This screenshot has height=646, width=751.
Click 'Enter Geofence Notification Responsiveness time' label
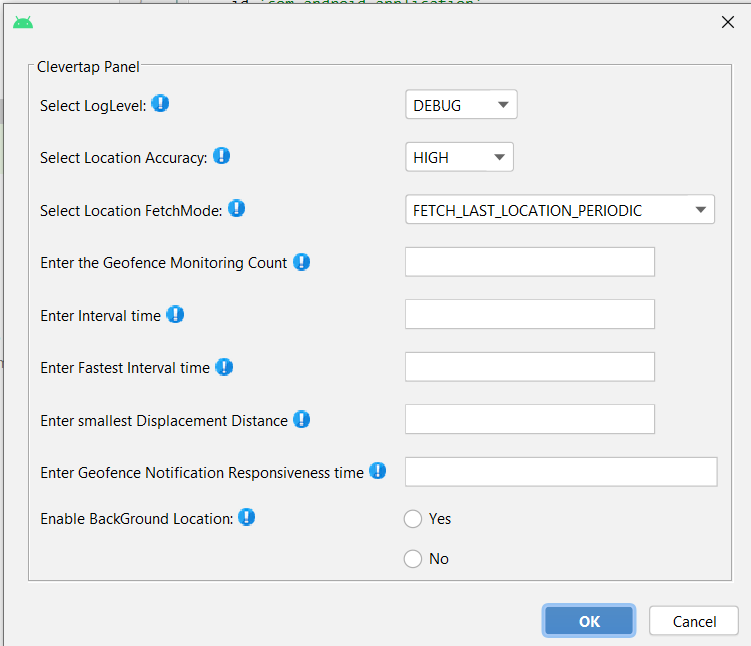202,473
